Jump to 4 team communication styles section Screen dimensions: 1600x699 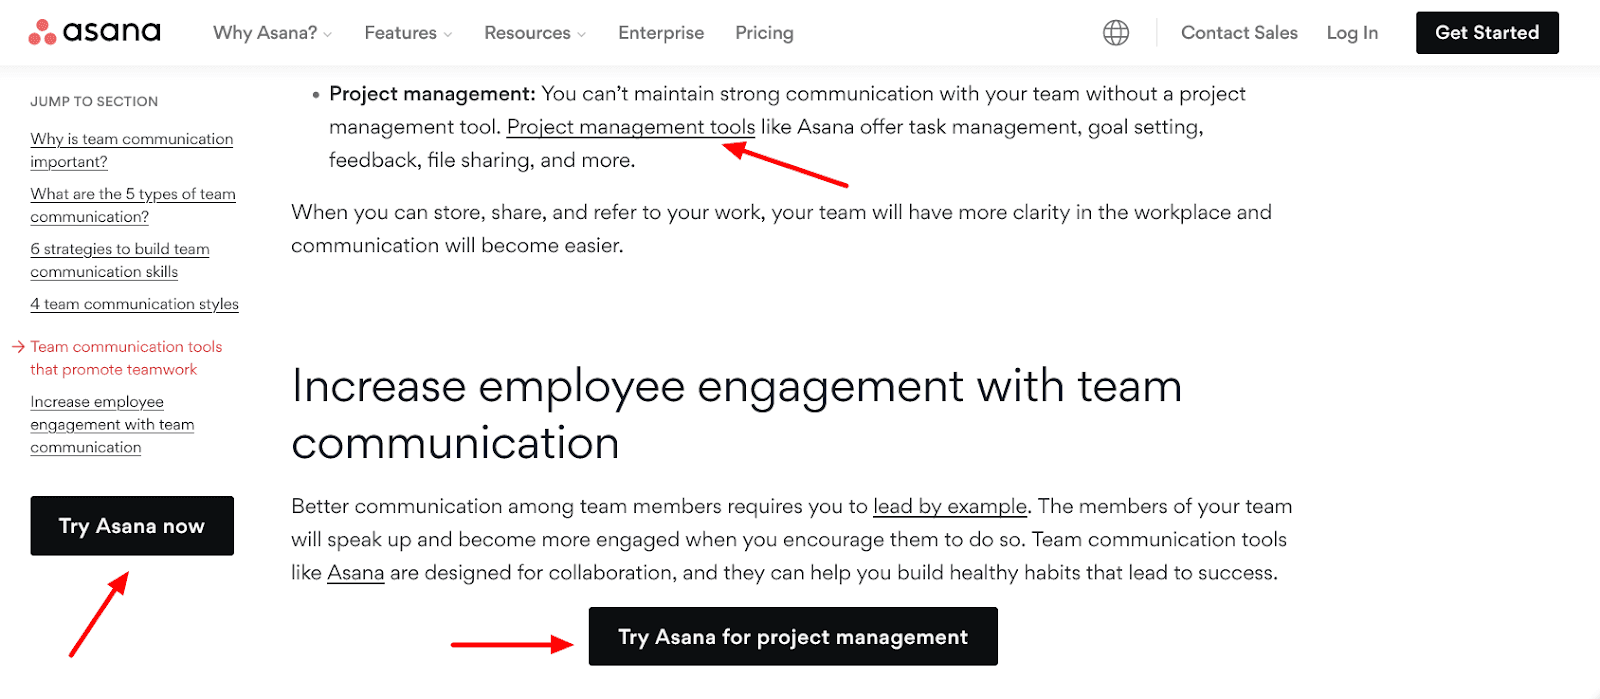134,304
